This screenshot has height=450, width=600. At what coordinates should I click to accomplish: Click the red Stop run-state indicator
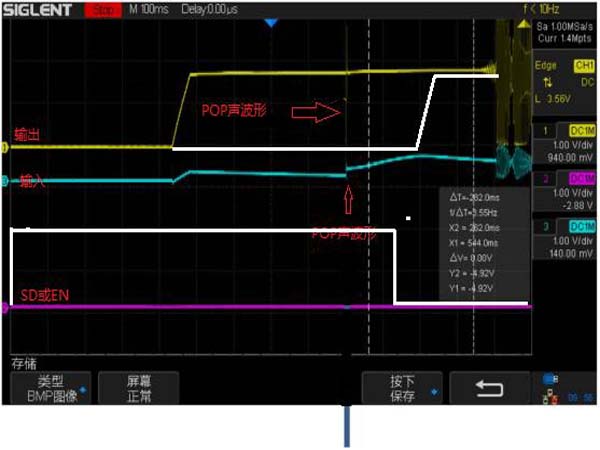(103, 10)
